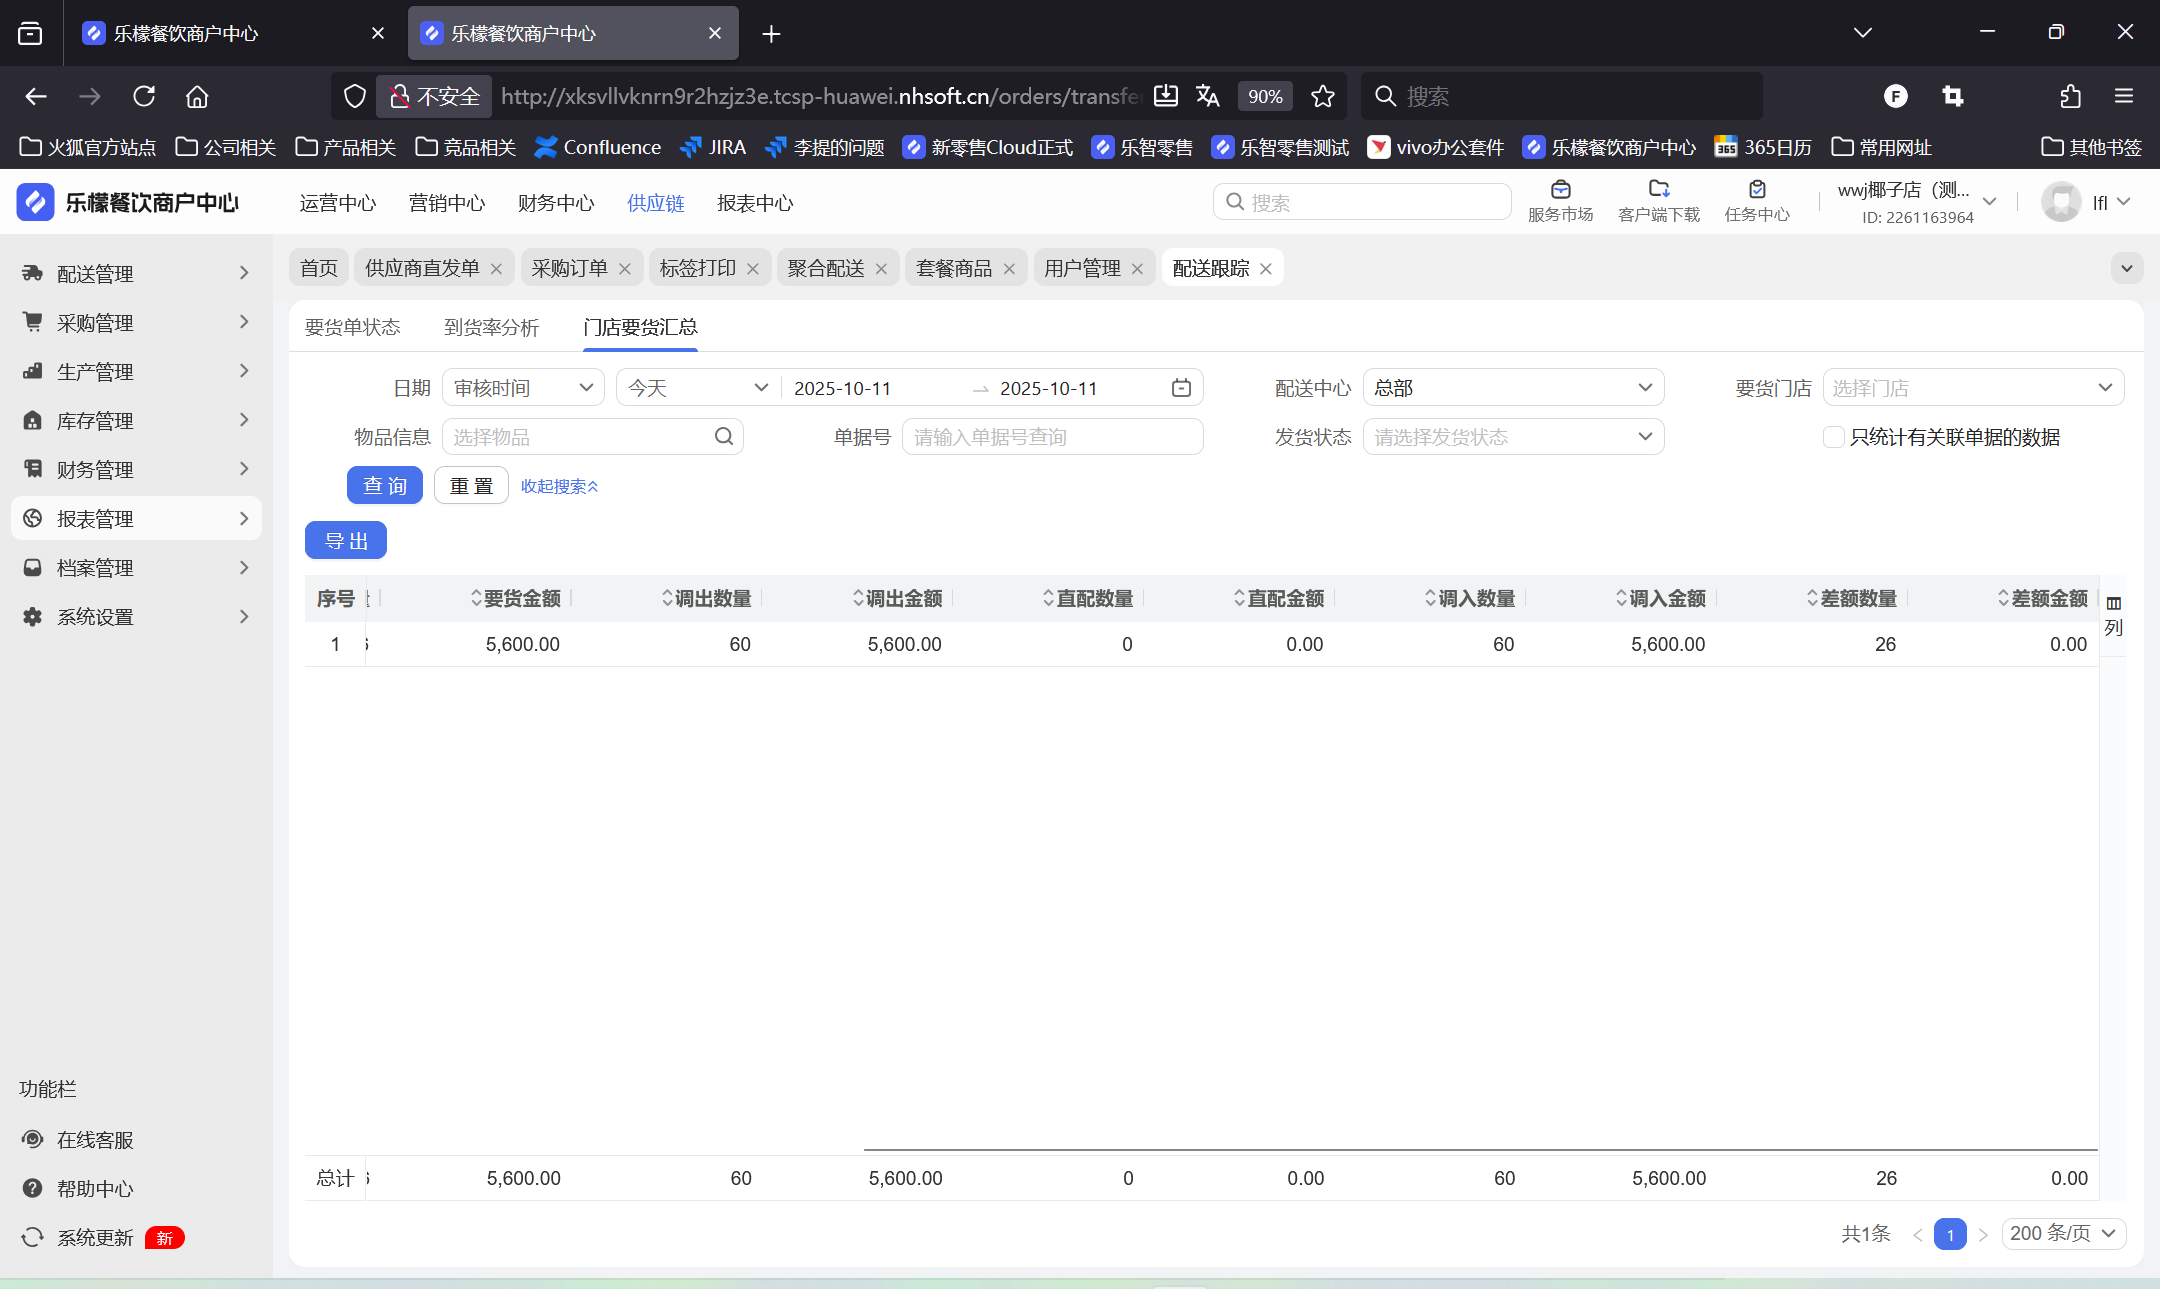Enable 只统计有关联单据的数据 checkbox
Image resolution: width=2160 pixels, height=1289 pixels.
pyautogui.click(x=1833, y=437)
